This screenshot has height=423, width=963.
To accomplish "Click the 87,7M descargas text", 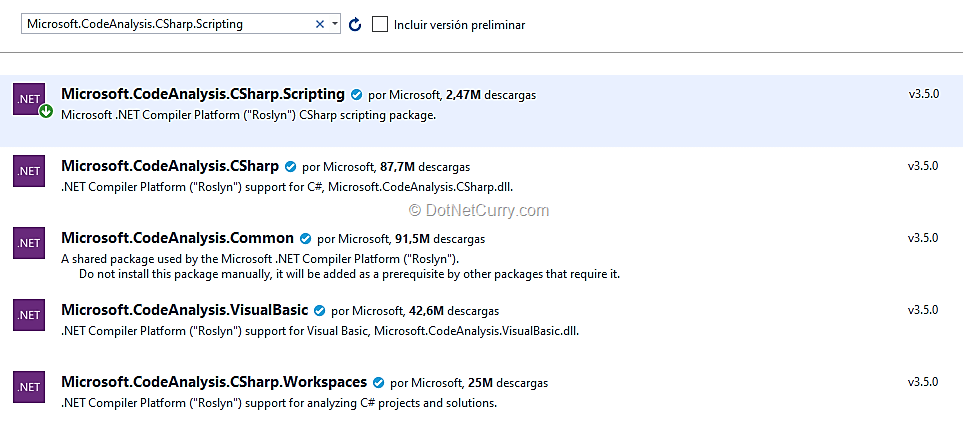I will [425, 167].
